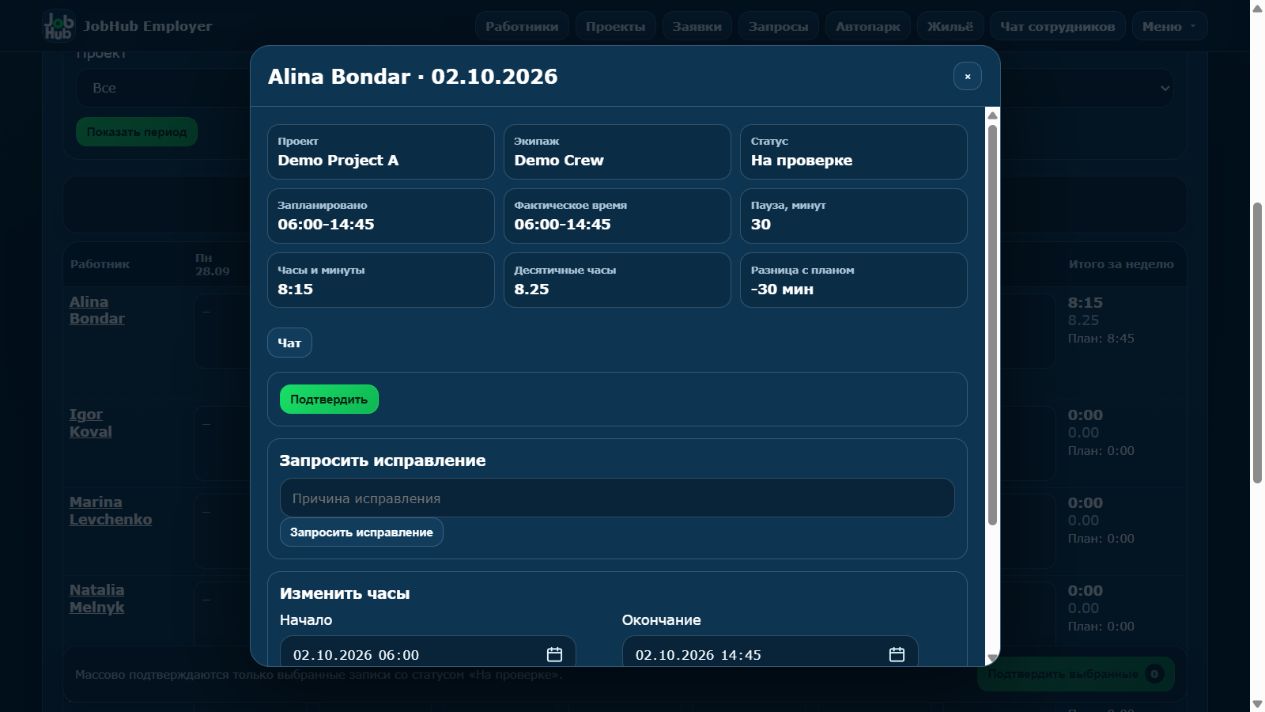Expand the Проект filter dropdown
This screenshot has width=1265, height=712.
(x=625, y=88)
